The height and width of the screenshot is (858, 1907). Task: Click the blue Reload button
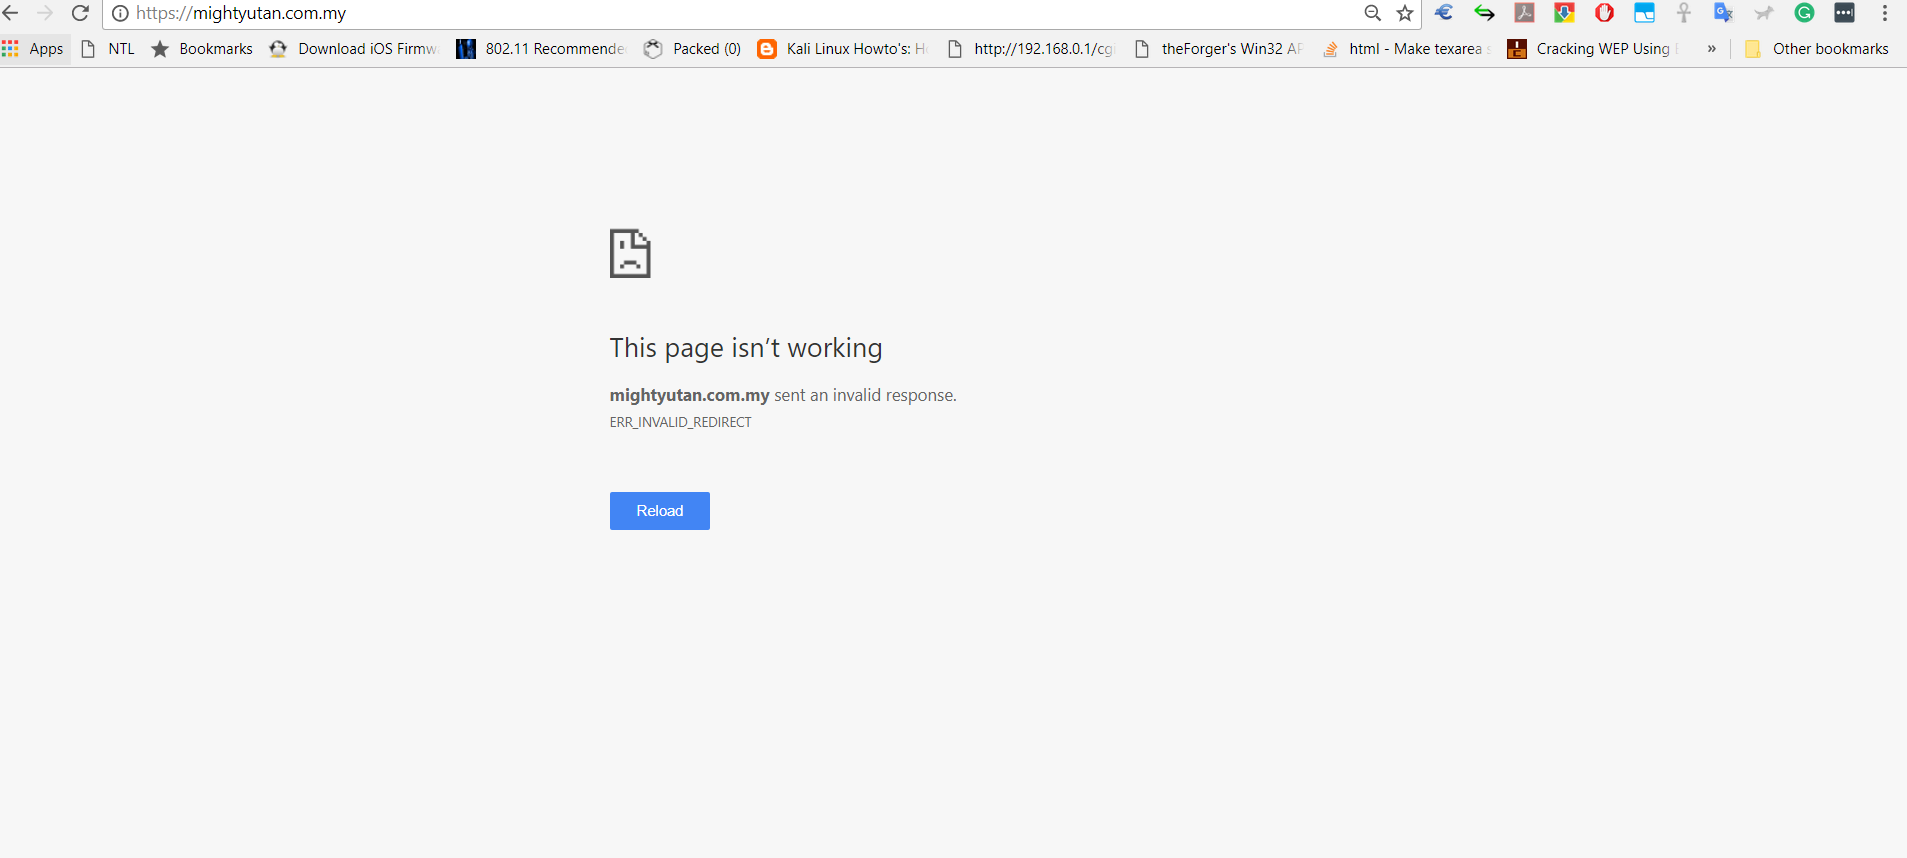point(660,511)
